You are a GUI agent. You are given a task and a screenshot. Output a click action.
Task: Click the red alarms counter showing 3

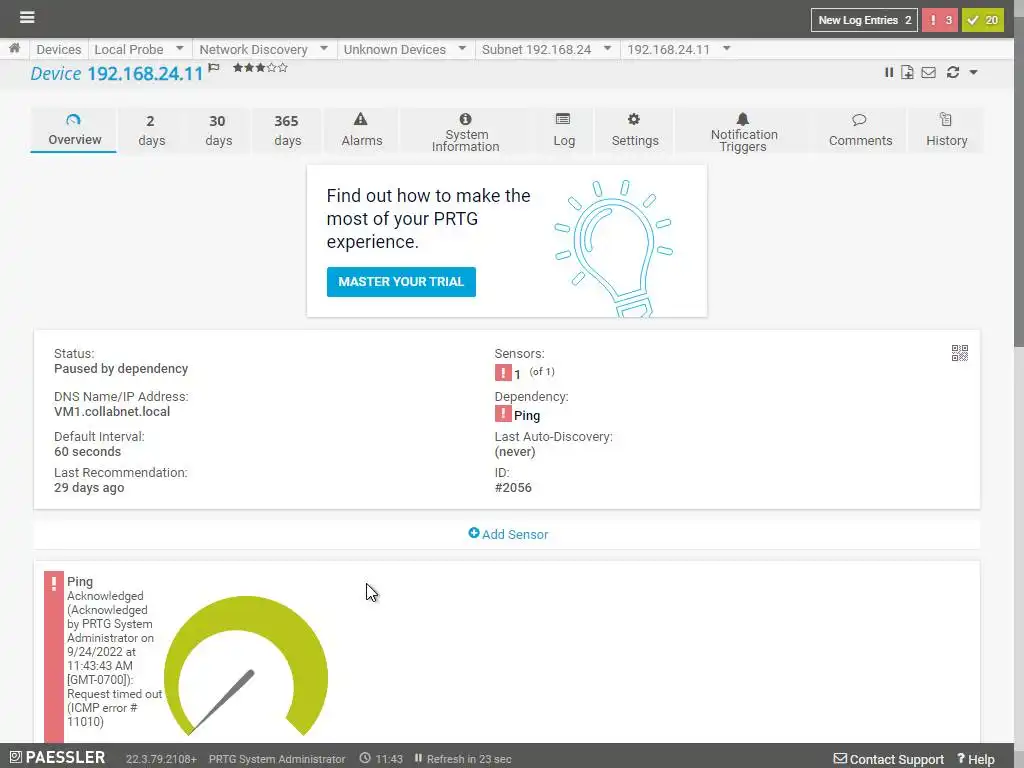[940, 20]
